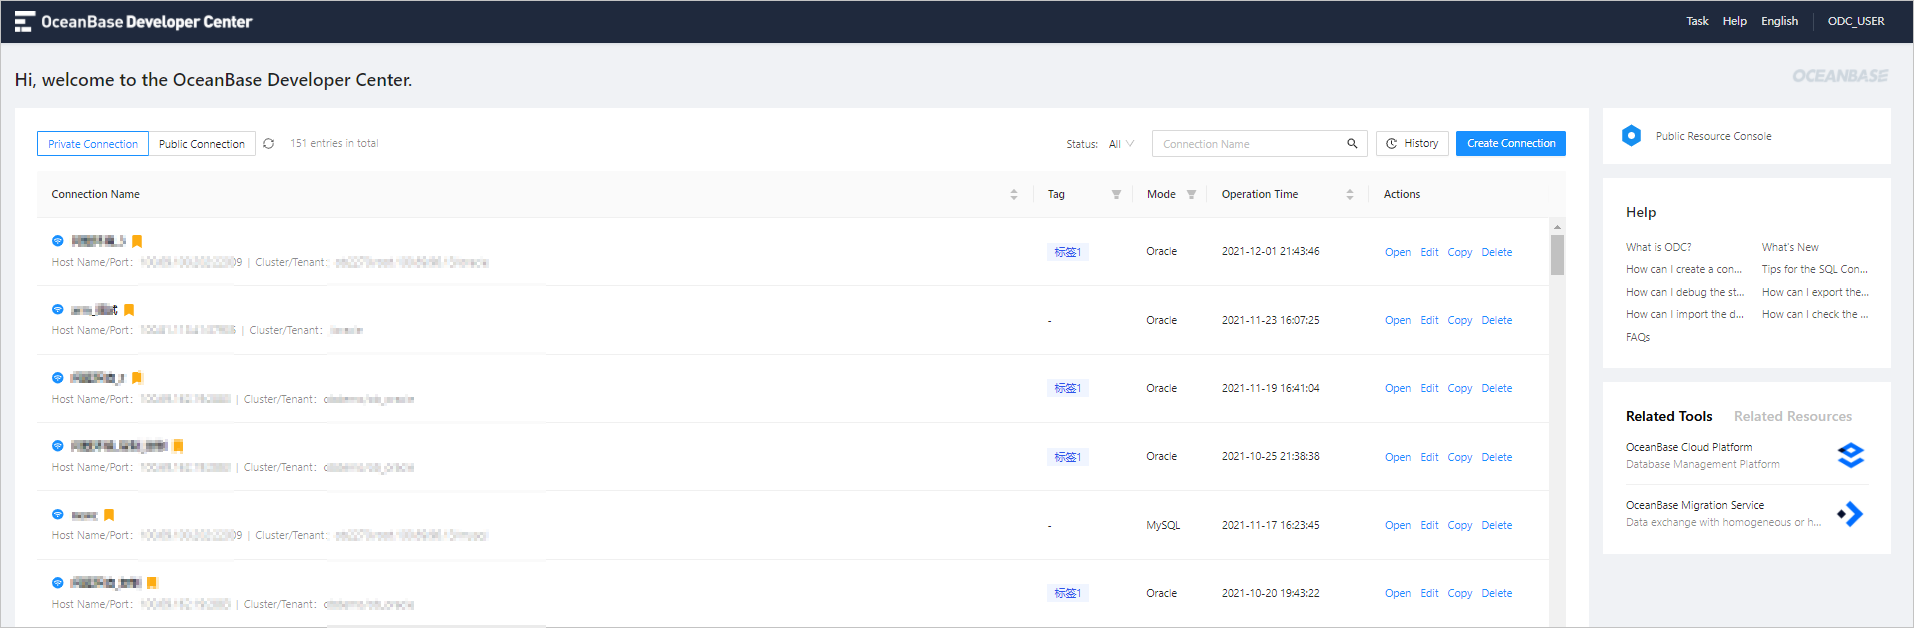Screen dimensions: 1914x628
Task: Open How can I export the... help link
Action: tap(1815, 293)
